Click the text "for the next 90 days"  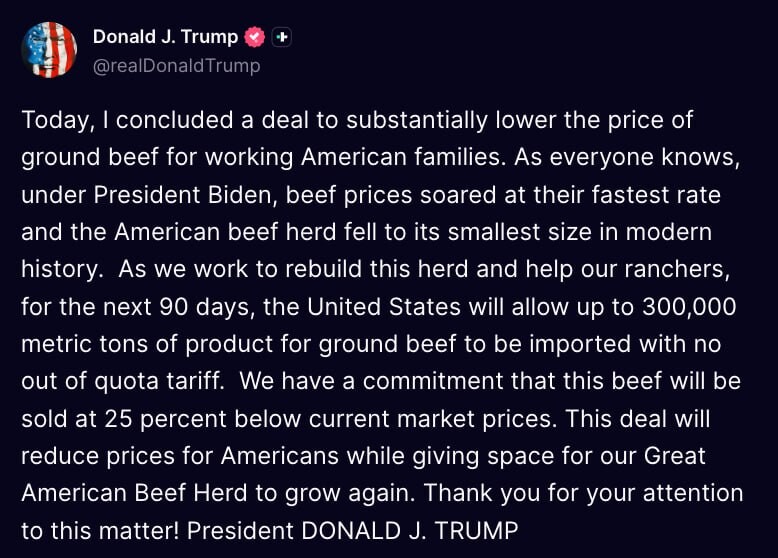137,307
